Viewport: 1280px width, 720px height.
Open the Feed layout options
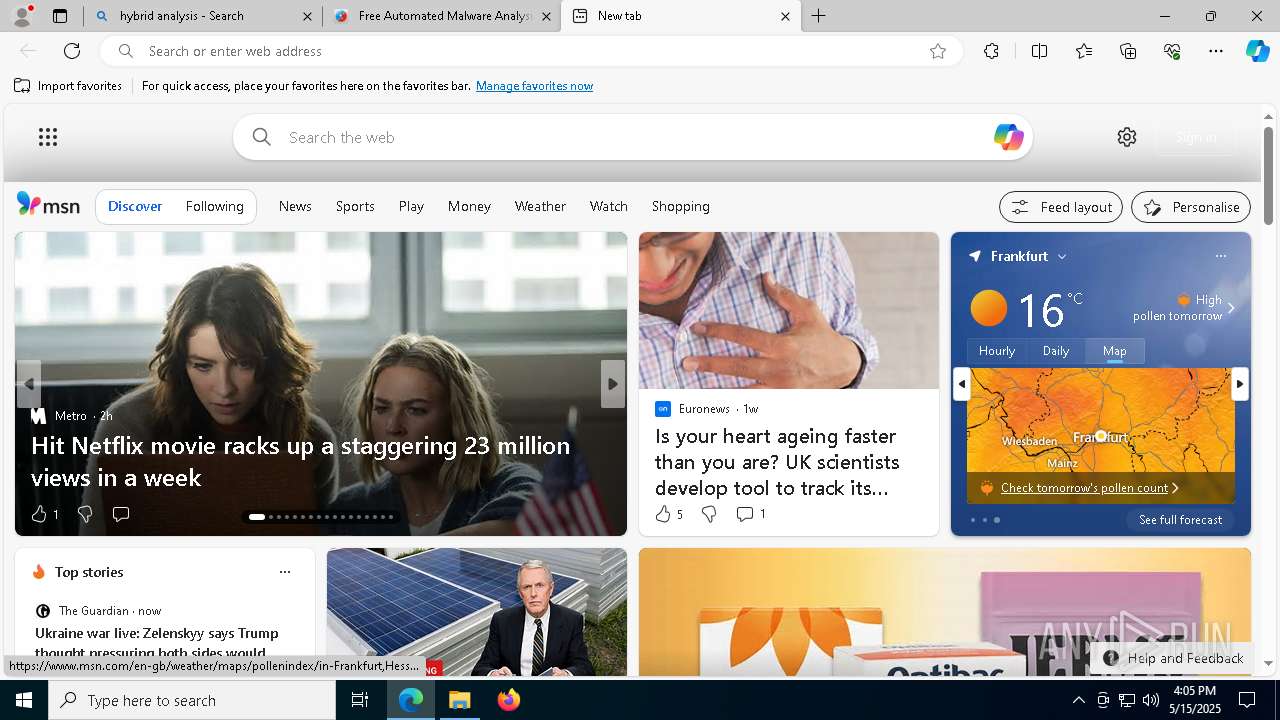coord(1061,207)
